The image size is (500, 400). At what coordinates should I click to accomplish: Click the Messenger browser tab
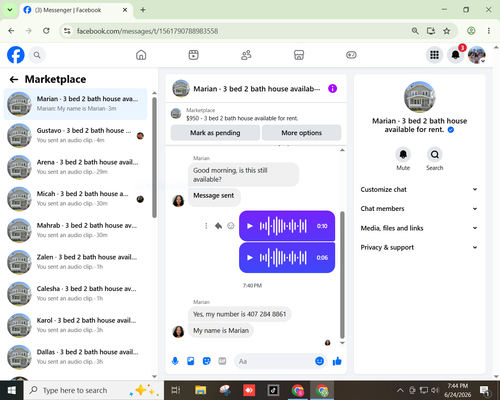[x=76, y=10]
